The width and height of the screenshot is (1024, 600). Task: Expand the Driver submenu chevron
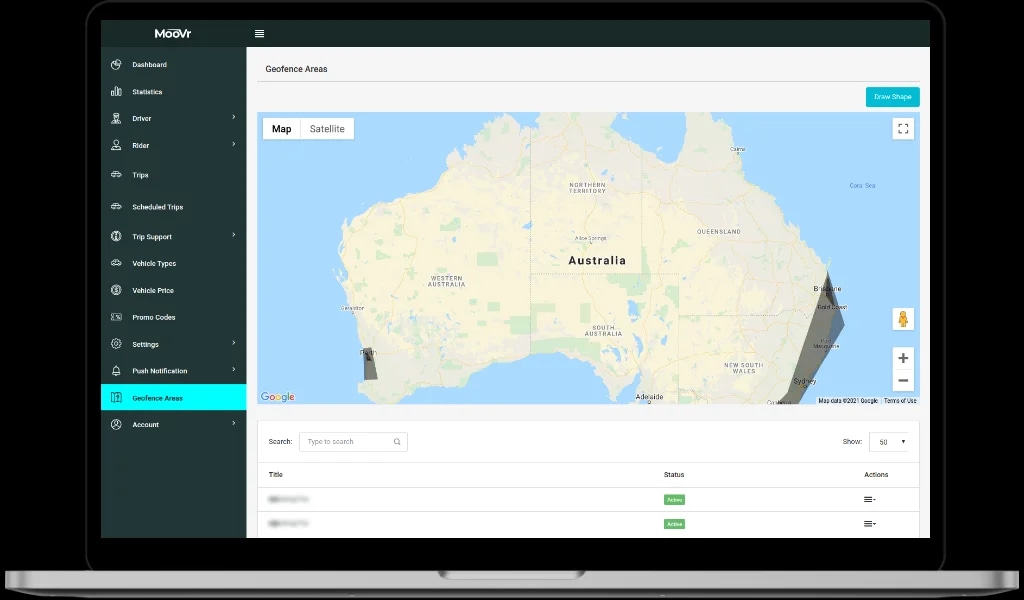pos(234,117)
